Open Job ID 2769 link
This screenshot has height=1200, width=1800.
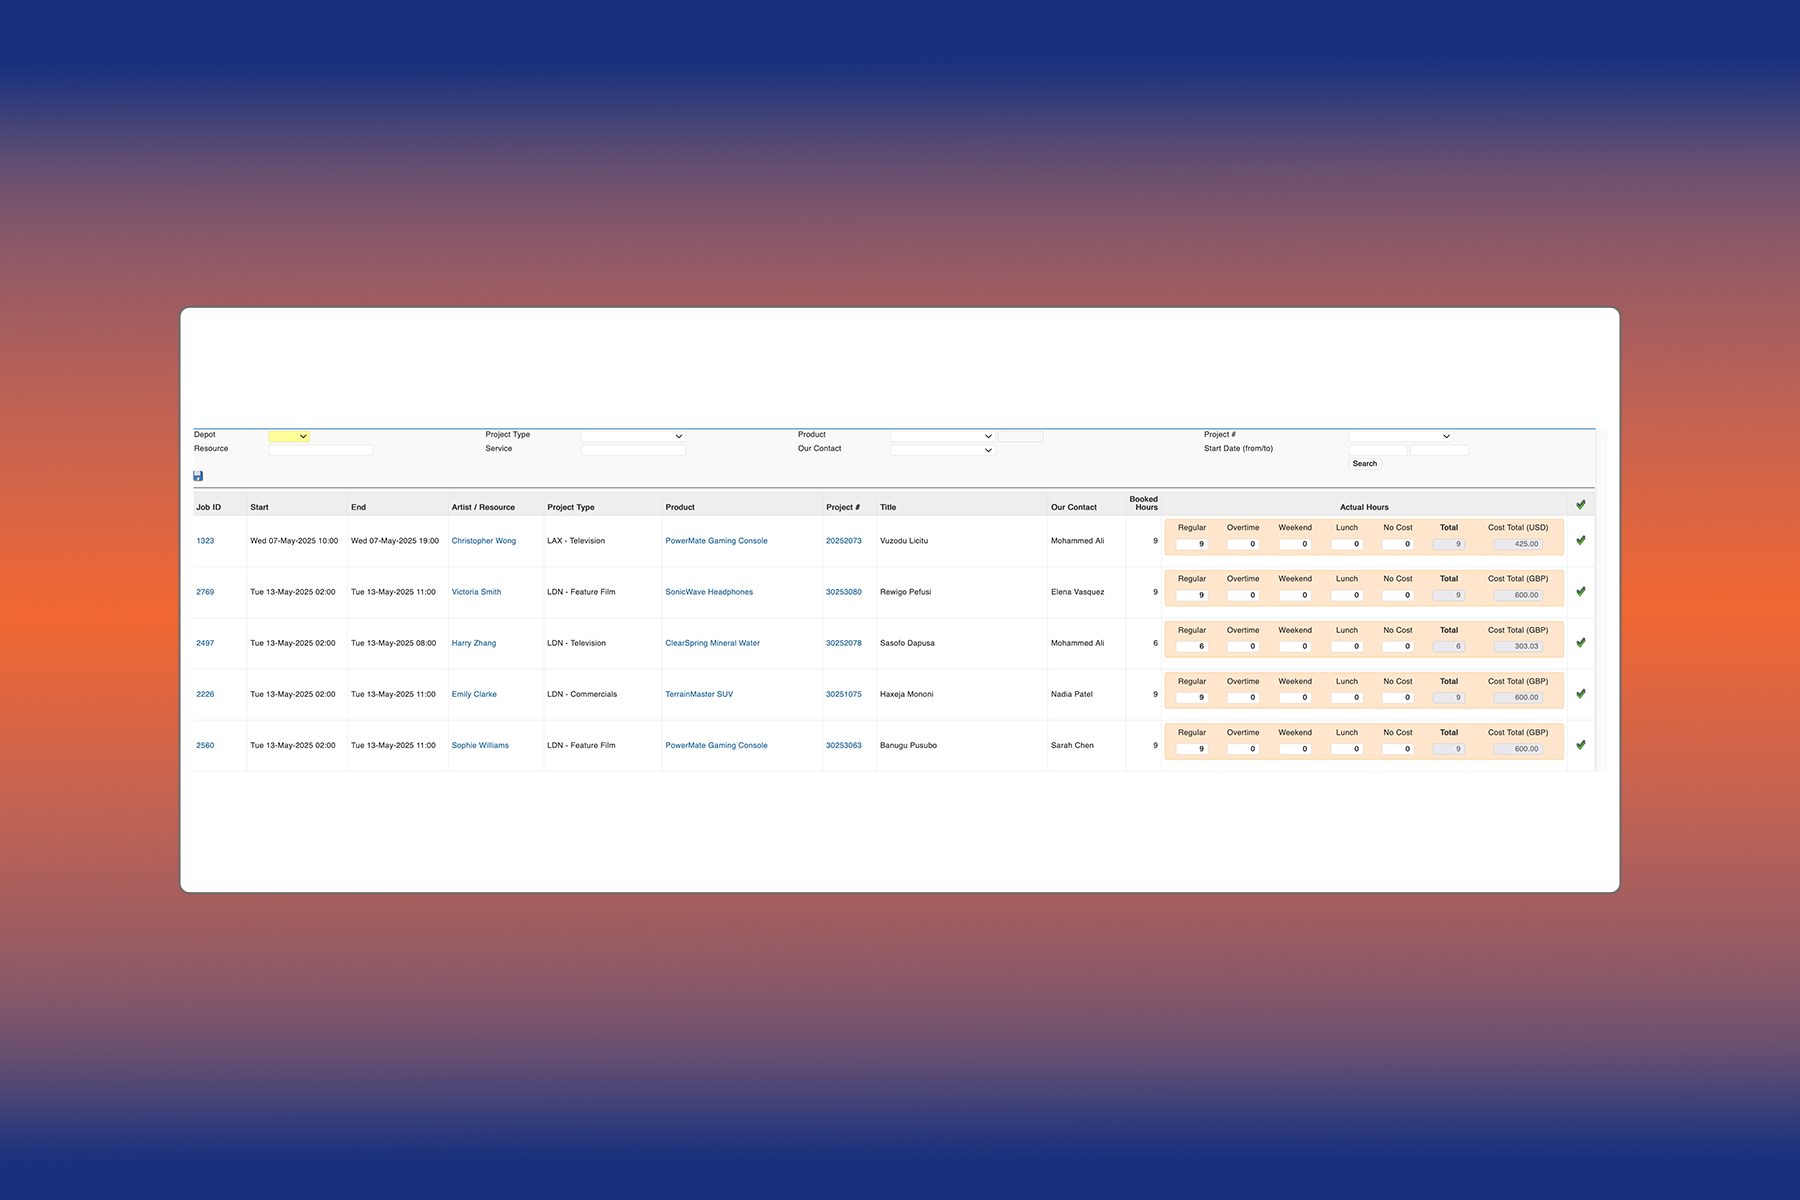click(205, 592)
